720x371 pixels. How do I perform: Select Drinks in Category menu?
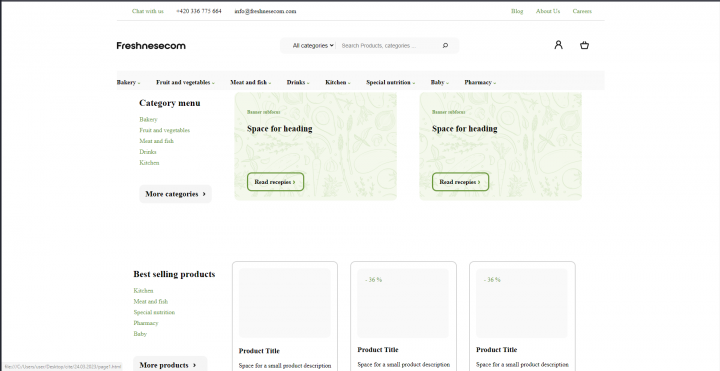pyautogui.click(x=148, y=152)
